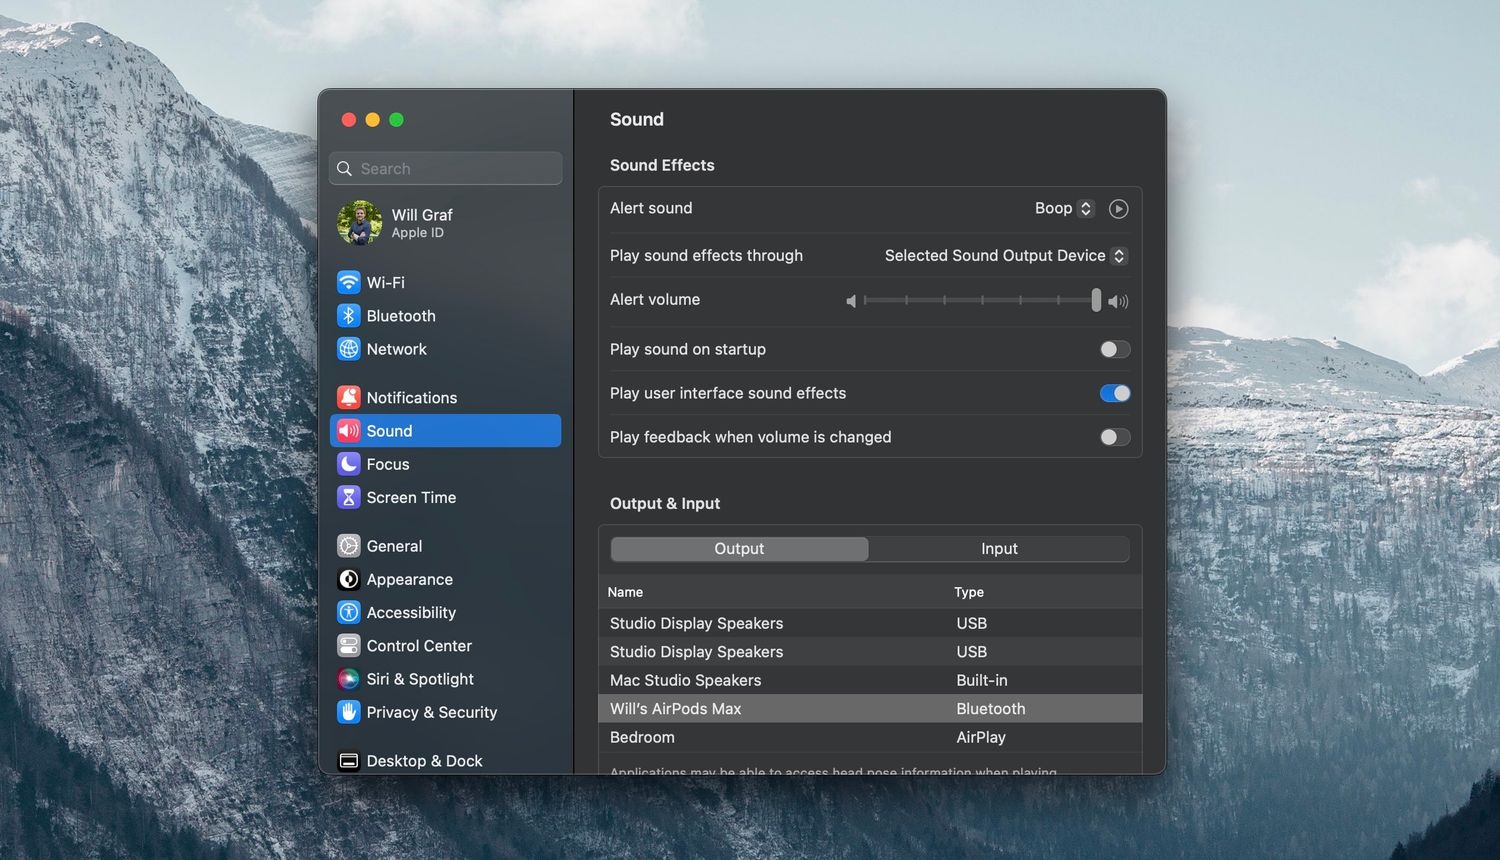Select Focus label in sidebar
1500x860 pixels.
pyautogui.click(x=388, y=464)
